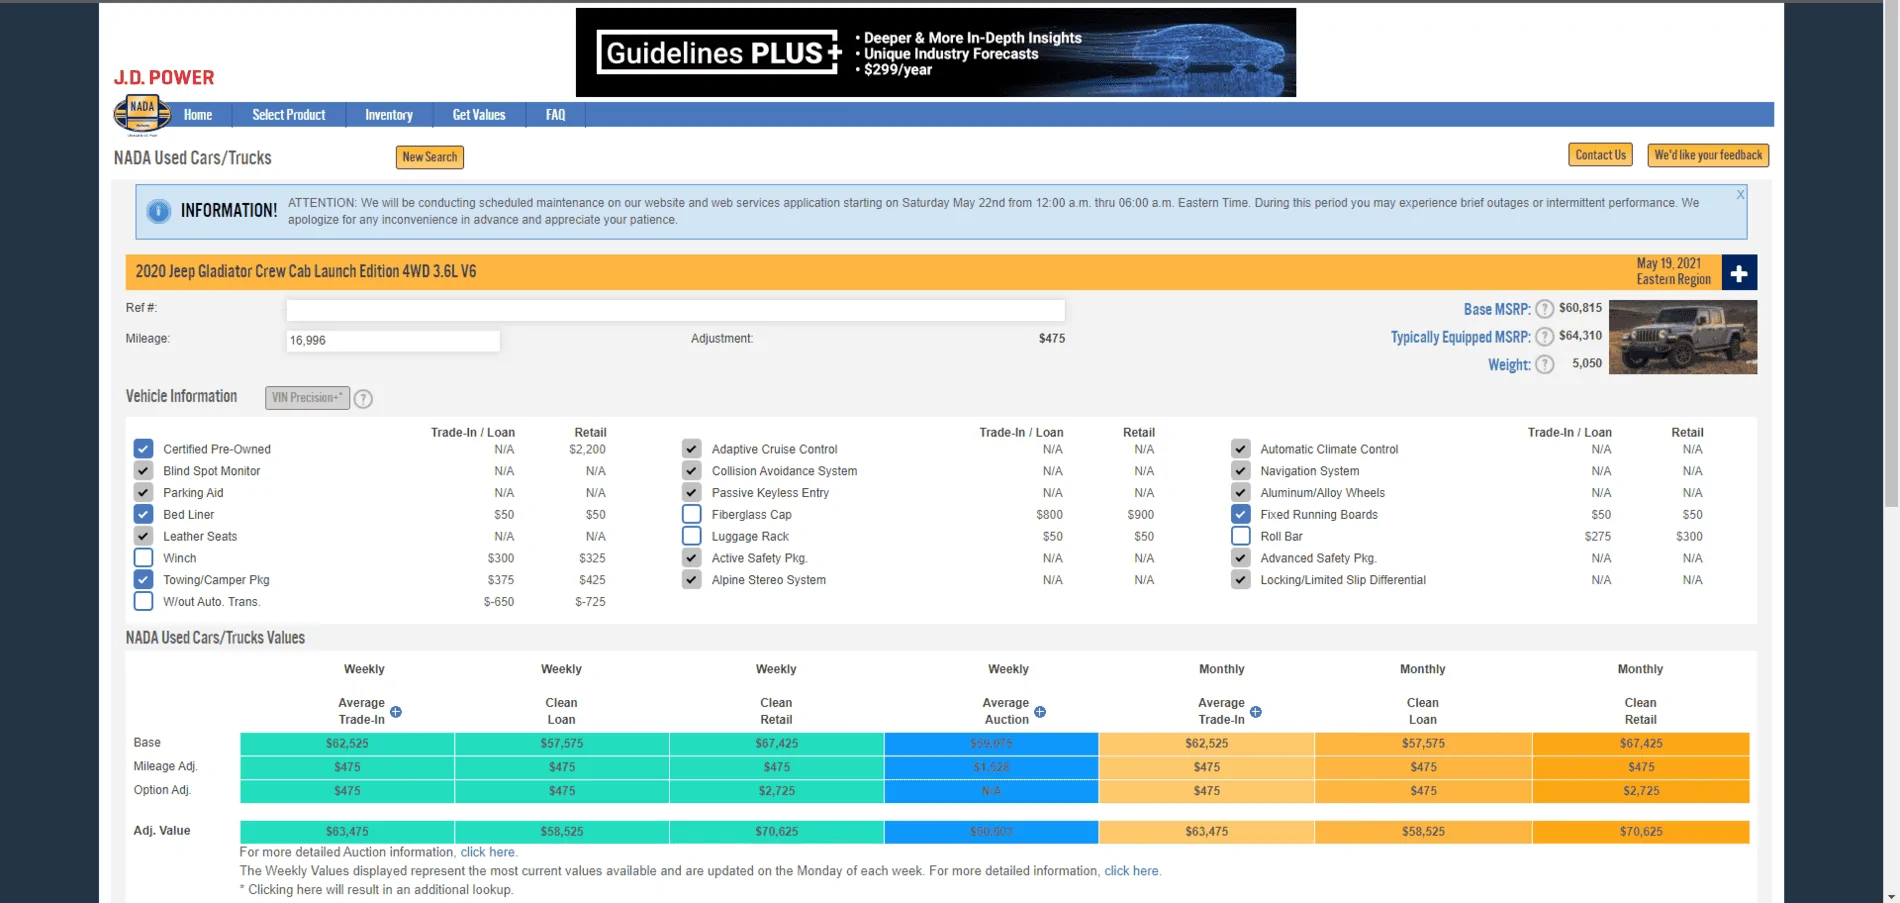
Task: Check the Luggage Rack option
Action: click(691, 536)
